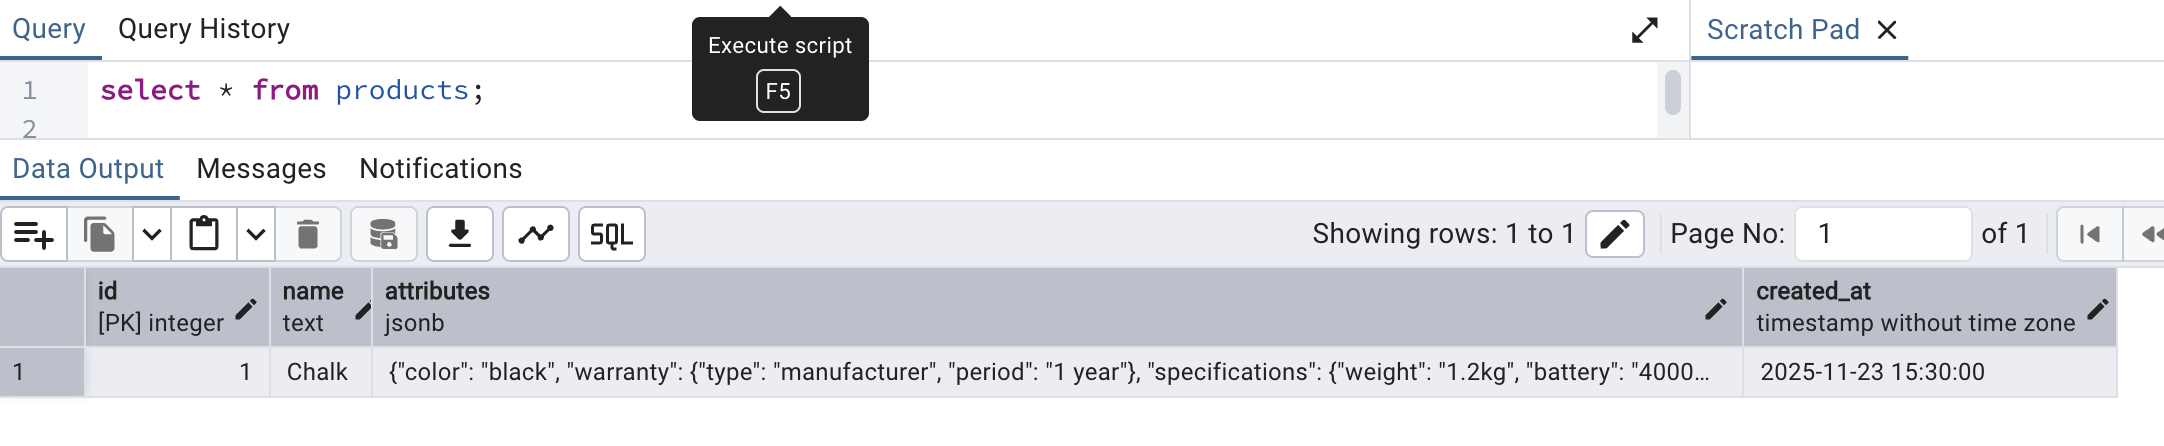Open the Graph Visualiser icon
The image size is (2164, 446).
coord(536,235)
